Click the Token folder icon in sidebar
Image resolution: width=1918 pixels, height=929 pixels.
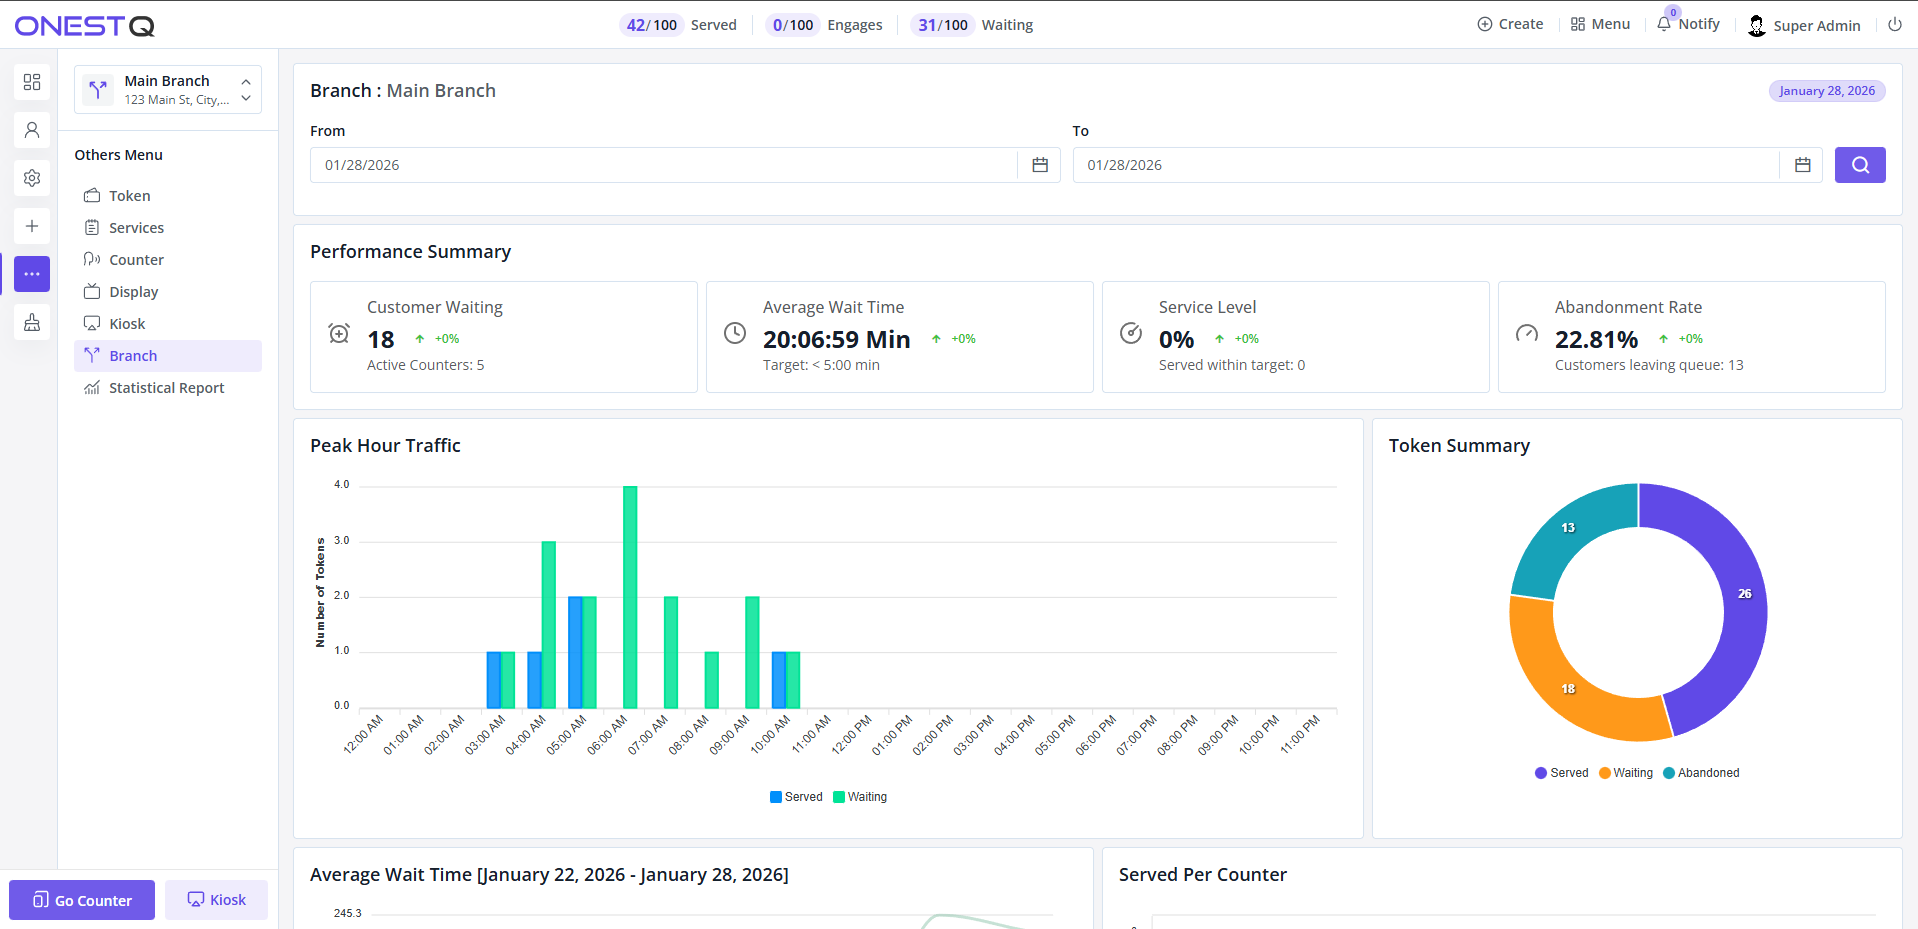(x=92, y=195)
